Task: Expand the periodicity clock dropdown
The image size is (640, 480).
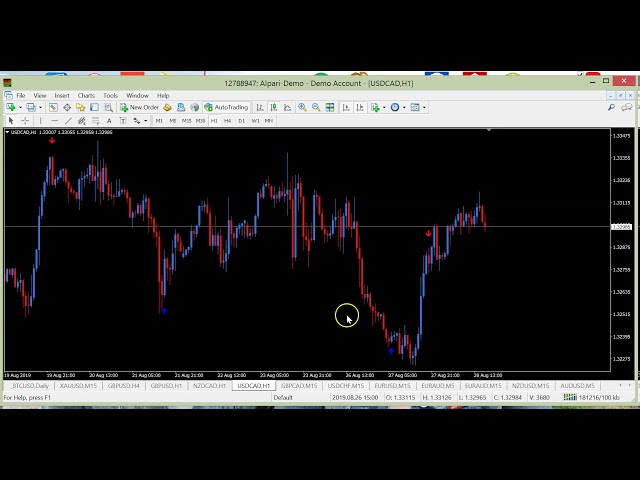Action: [x=404, y=107]
